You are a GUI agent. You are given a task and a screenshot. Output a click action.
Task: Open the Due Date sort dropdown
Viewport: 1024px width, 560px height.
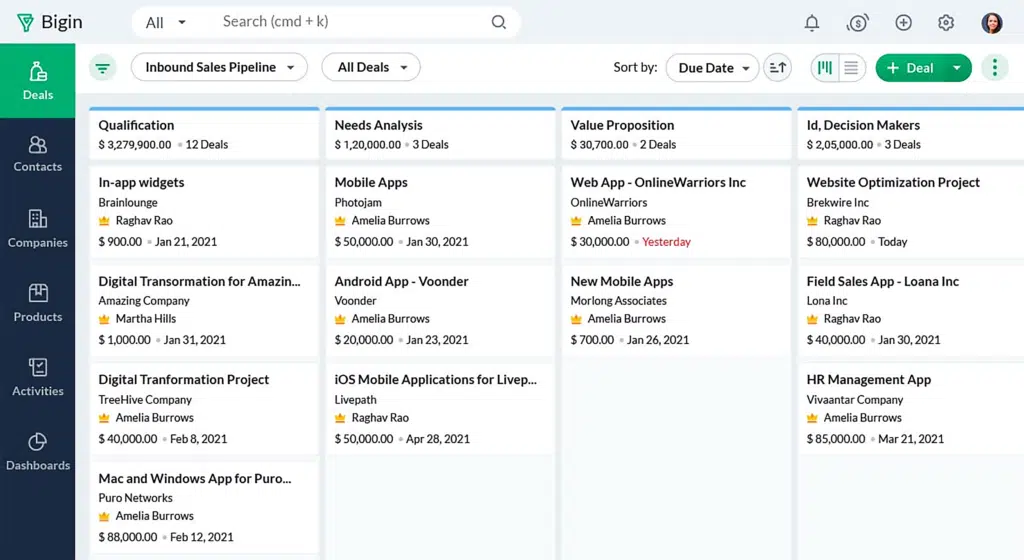713,68
